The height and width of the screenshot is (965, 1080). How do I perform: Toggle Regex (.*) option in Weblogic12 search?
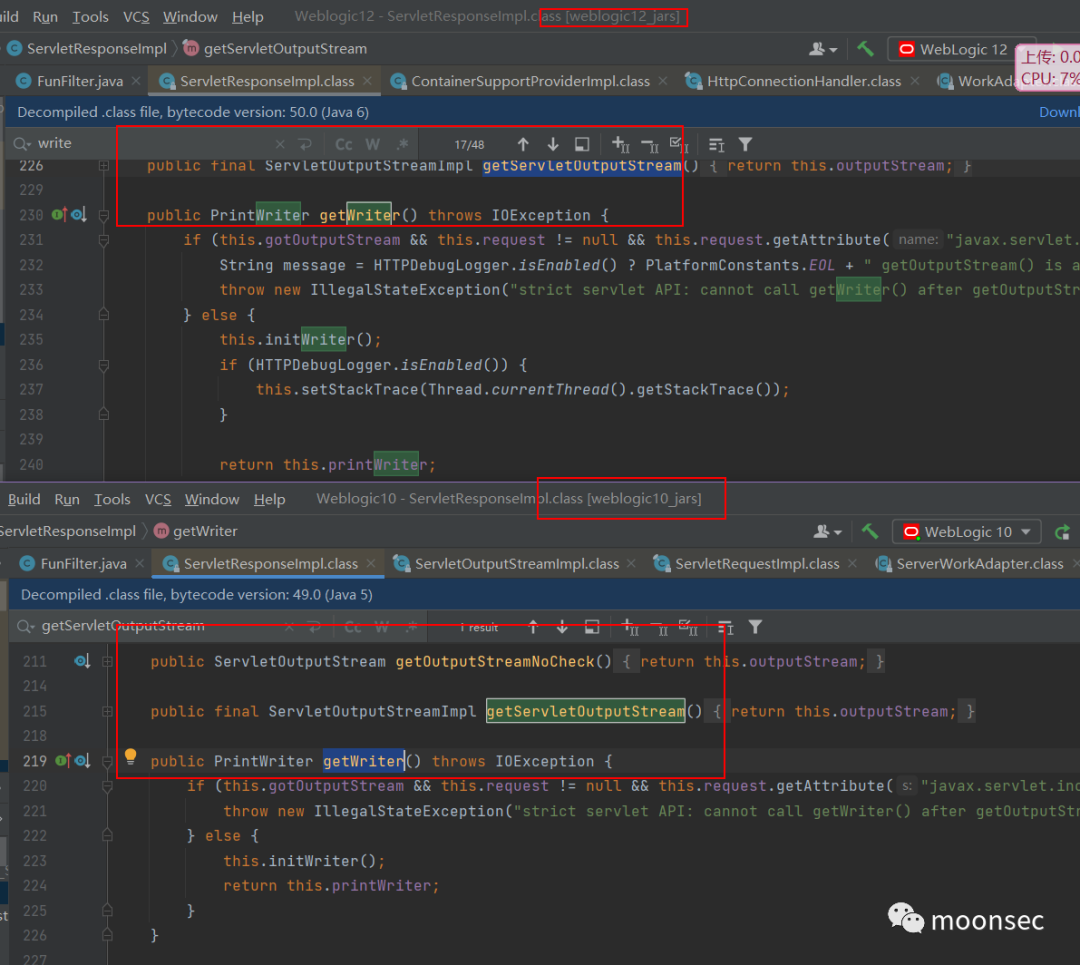pyautogui.click(x=403, y=144)
